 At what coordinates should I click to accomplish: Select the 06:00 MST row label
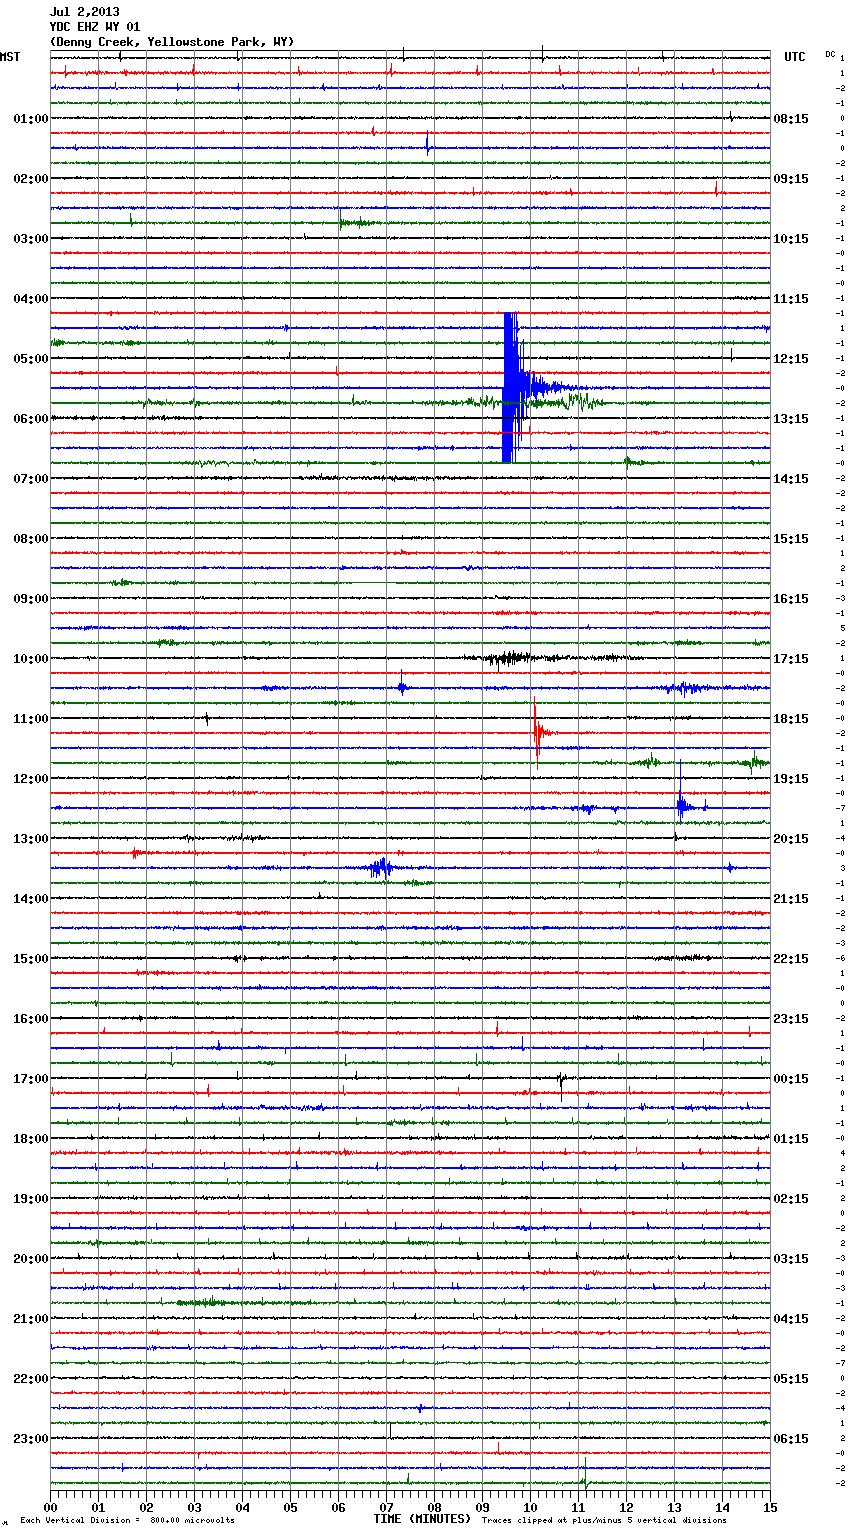31,419
